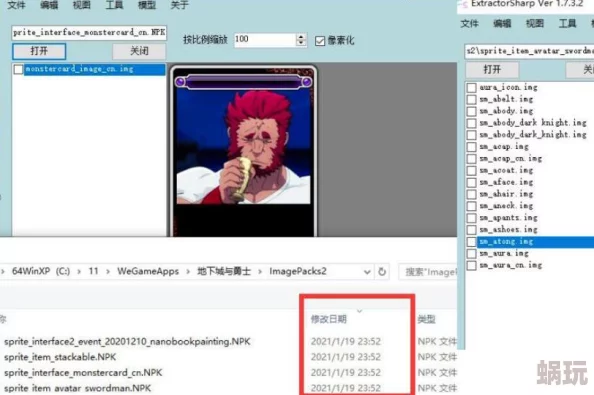Screen dimensions: 594x395
Task: Toggle the 像素化 checkbox
Action: [320, 41]
